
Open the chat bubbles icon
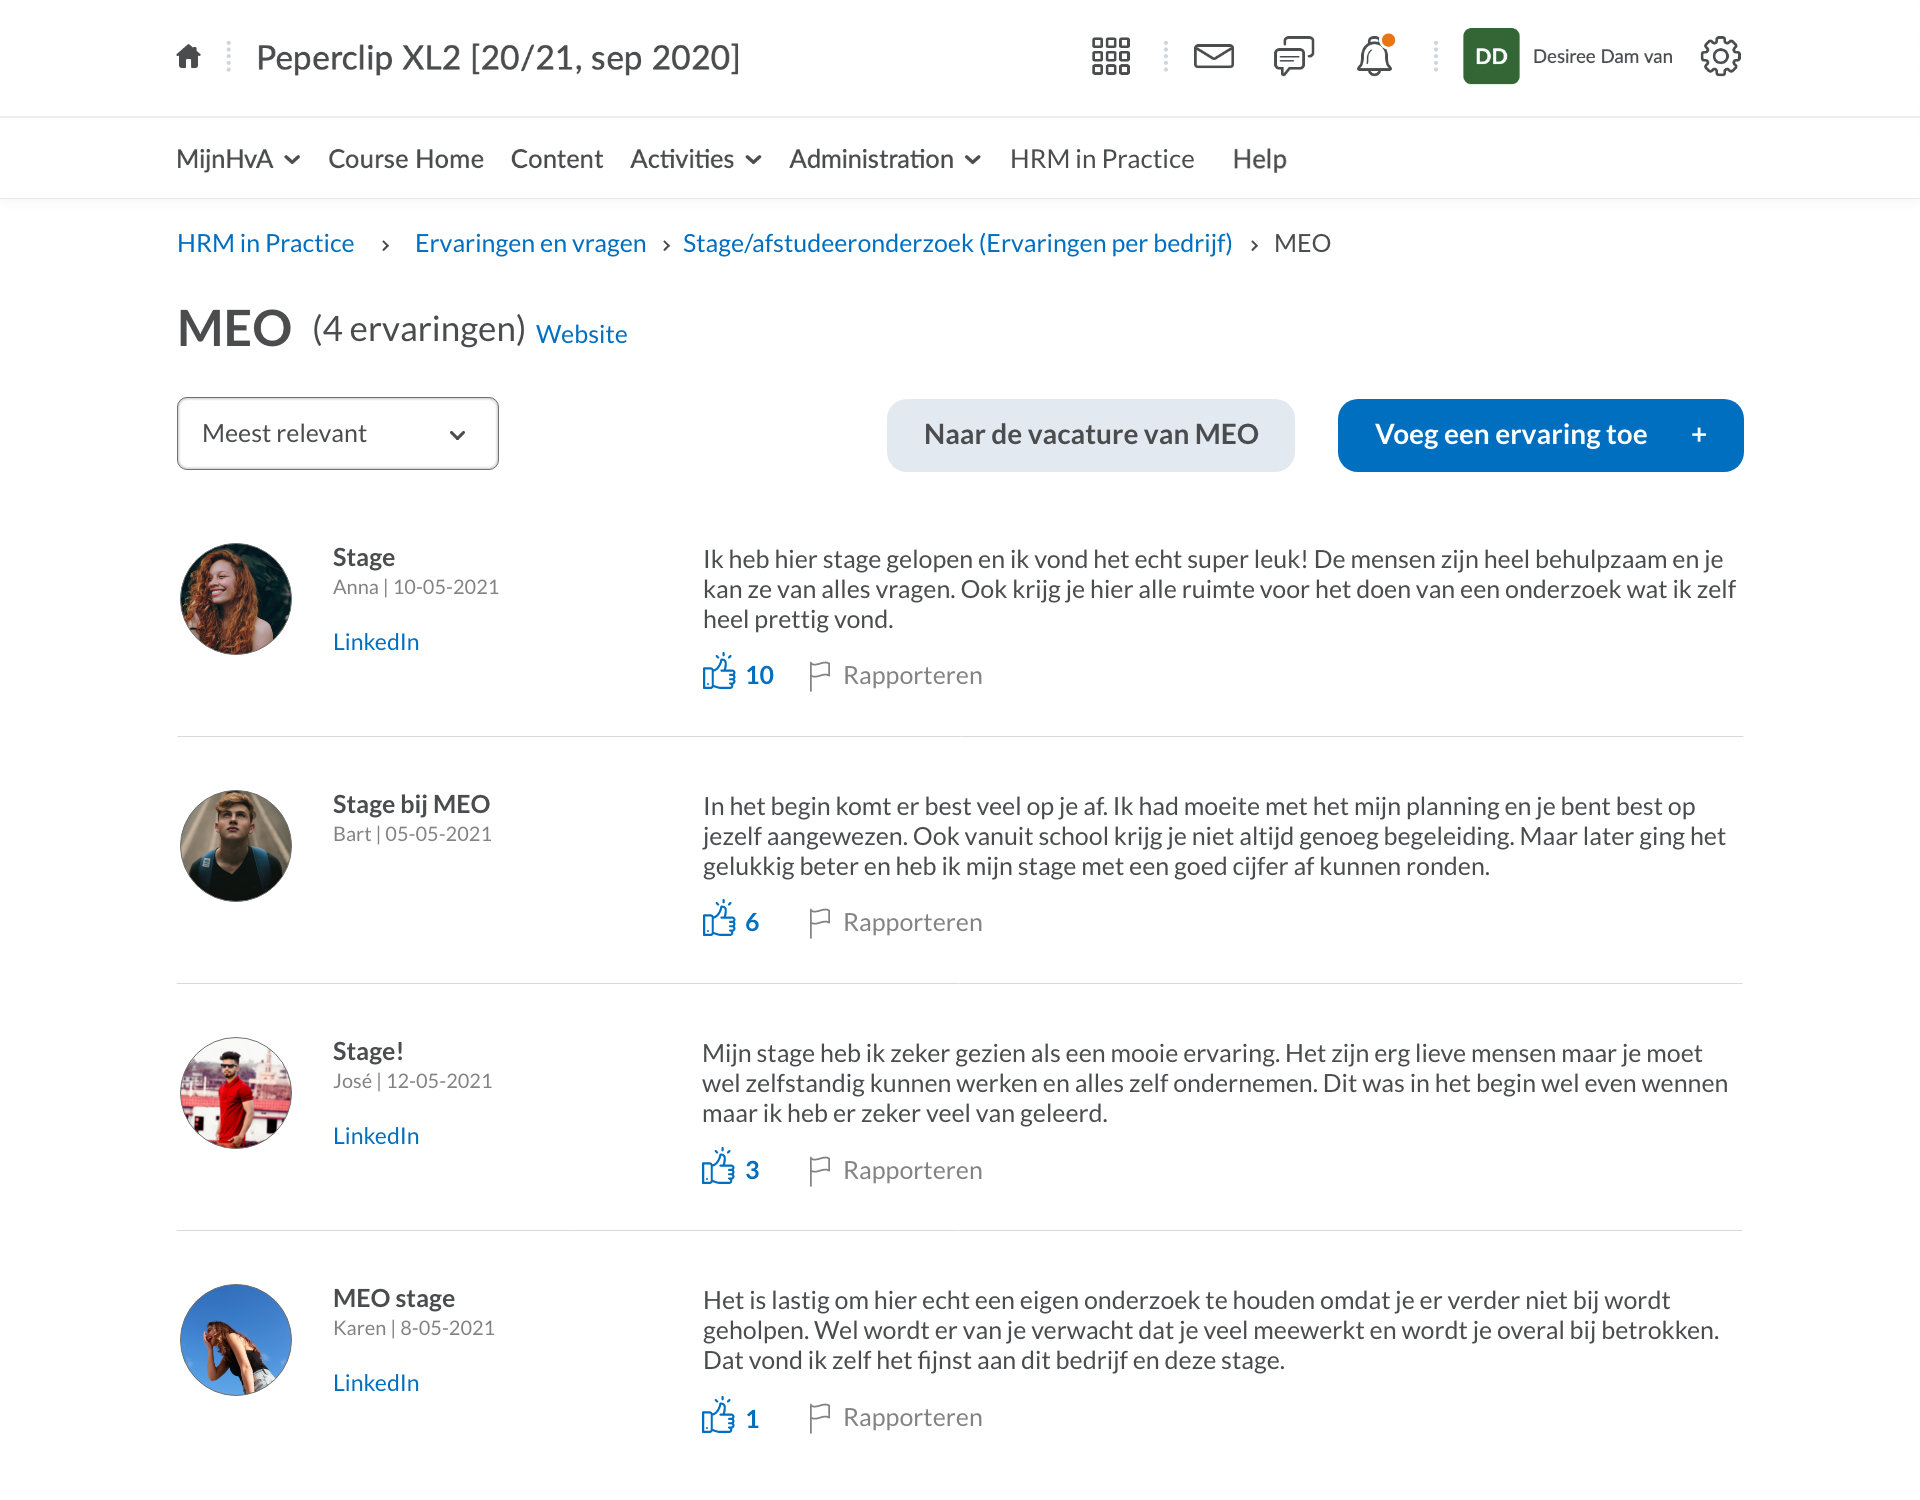[1293, 57]
